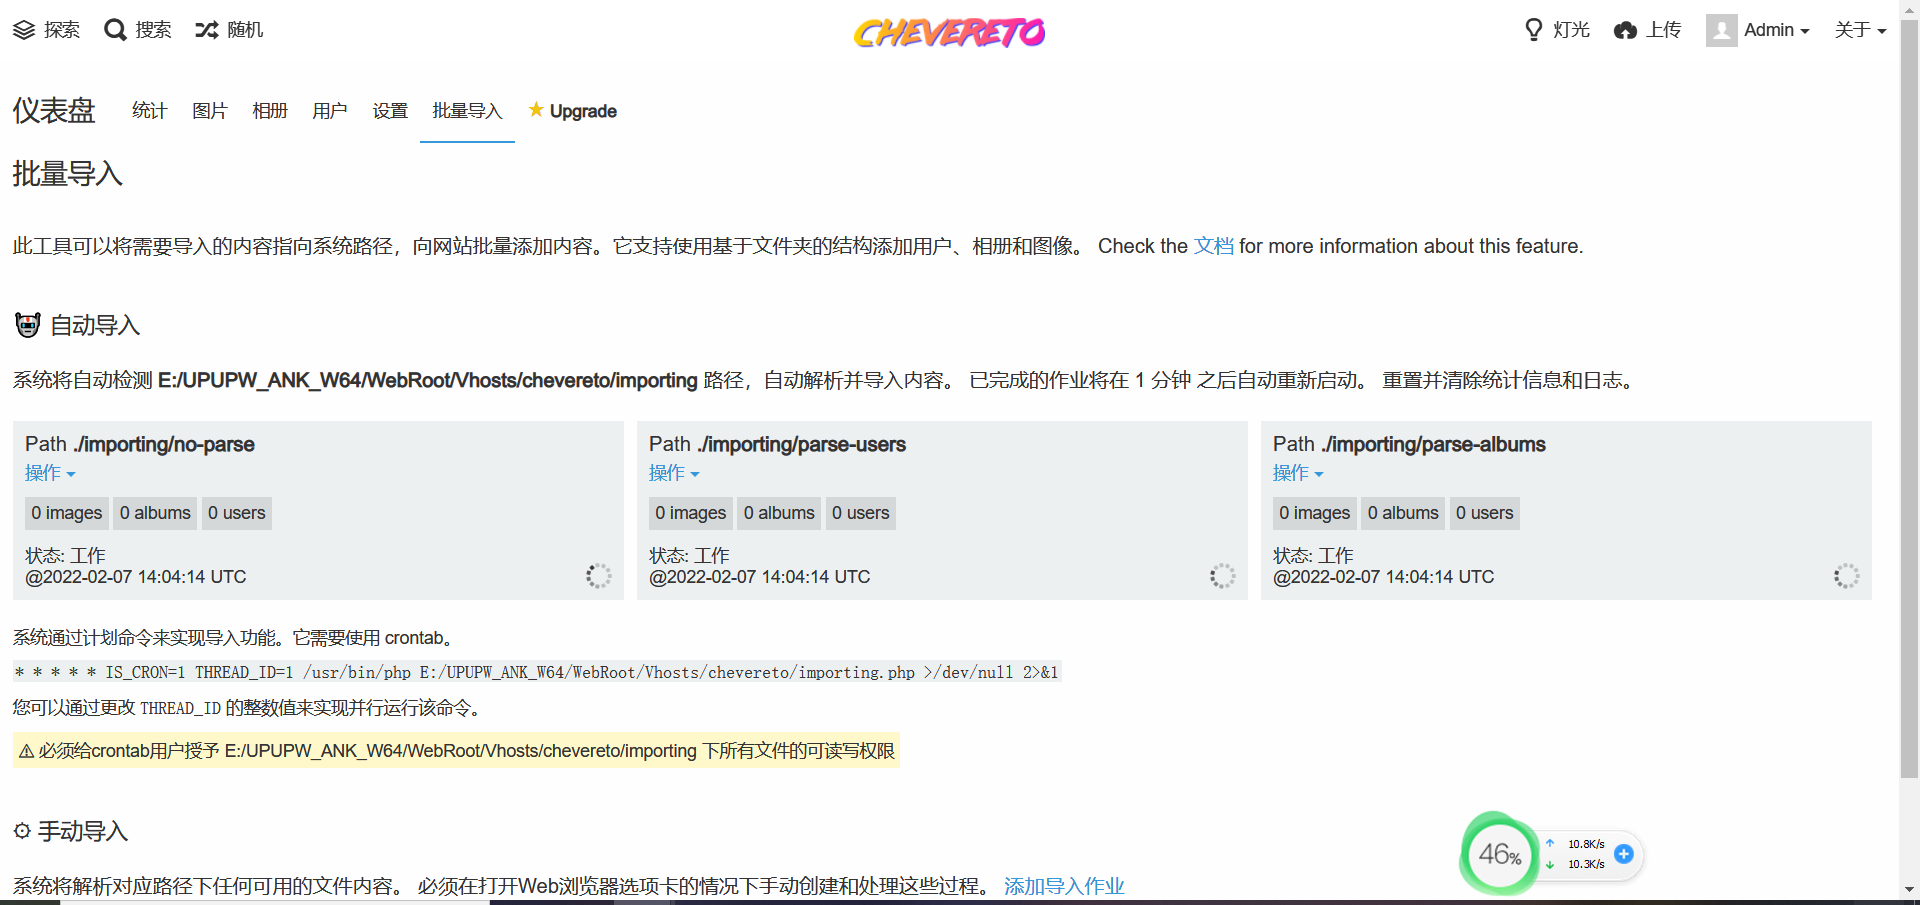Screen dimensions: 1920x905
Task: Click the search magnifier icon
Action: click(115, 30)
